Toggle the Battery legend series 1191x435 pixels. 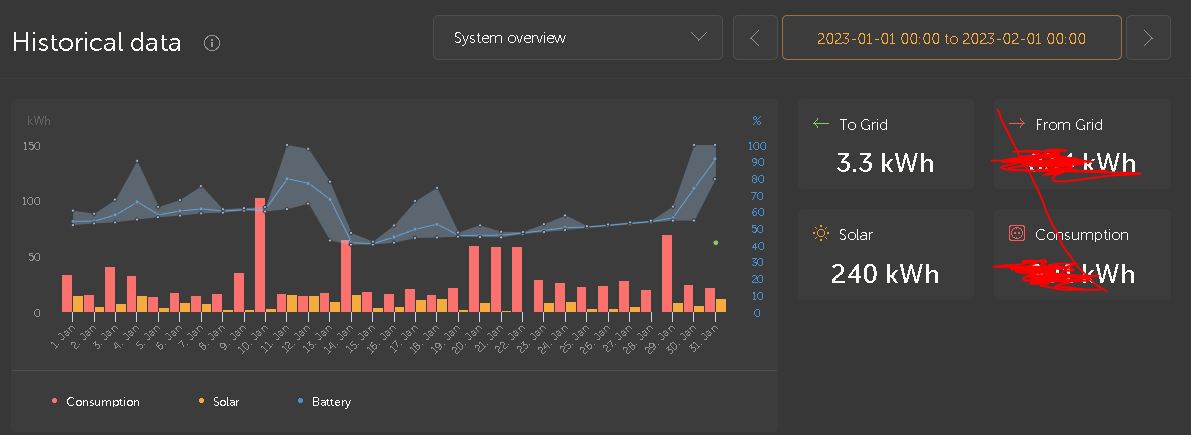tap(324, 402)
